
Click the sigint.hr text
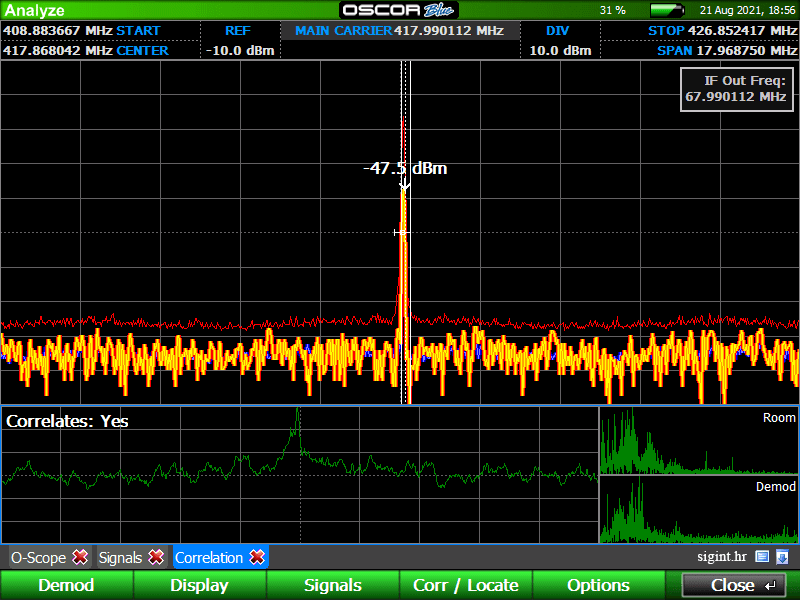coord(721,557)
